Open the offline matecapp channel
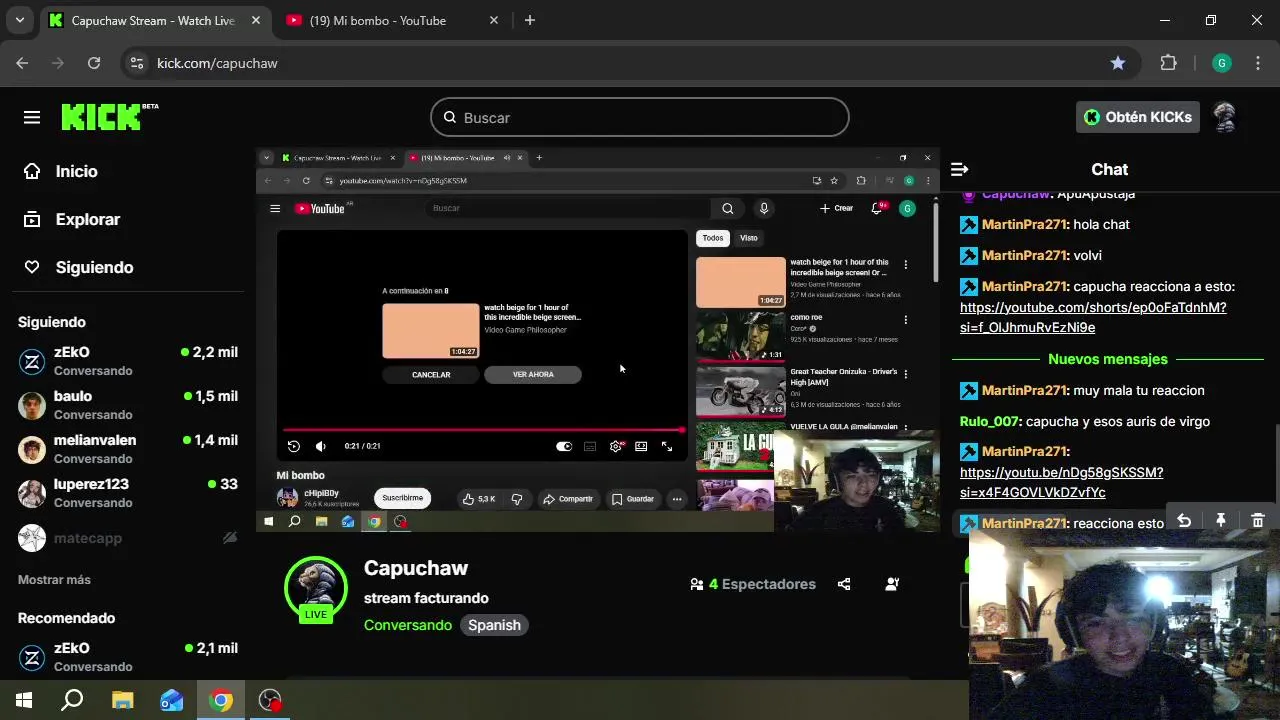 [x=128, y=538]
